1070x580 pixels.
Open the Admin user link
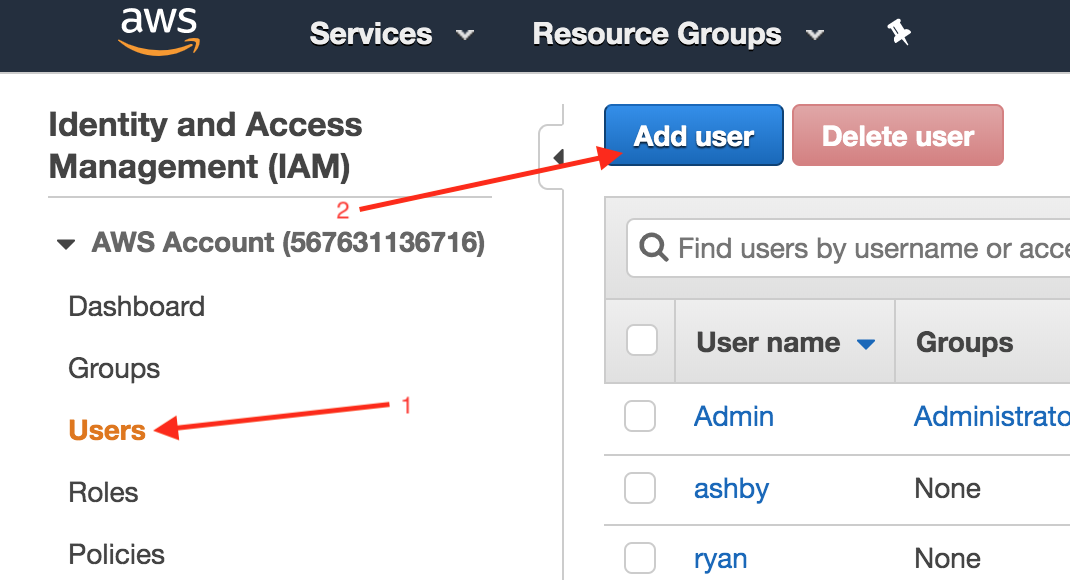click(734, 416)
